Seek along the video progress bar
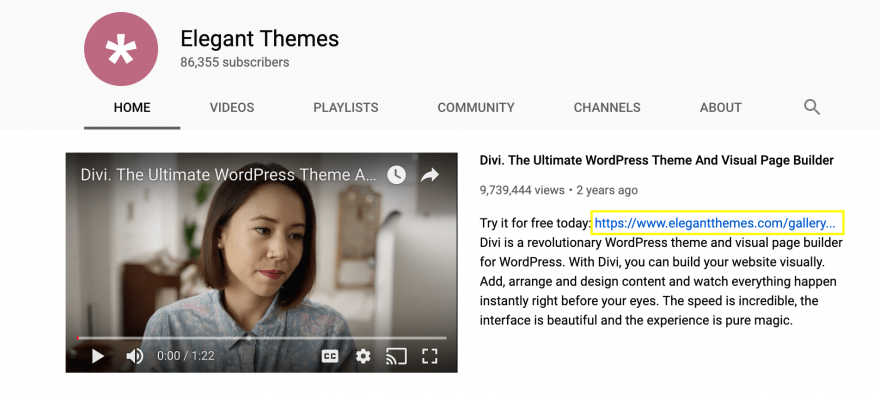 262,338
